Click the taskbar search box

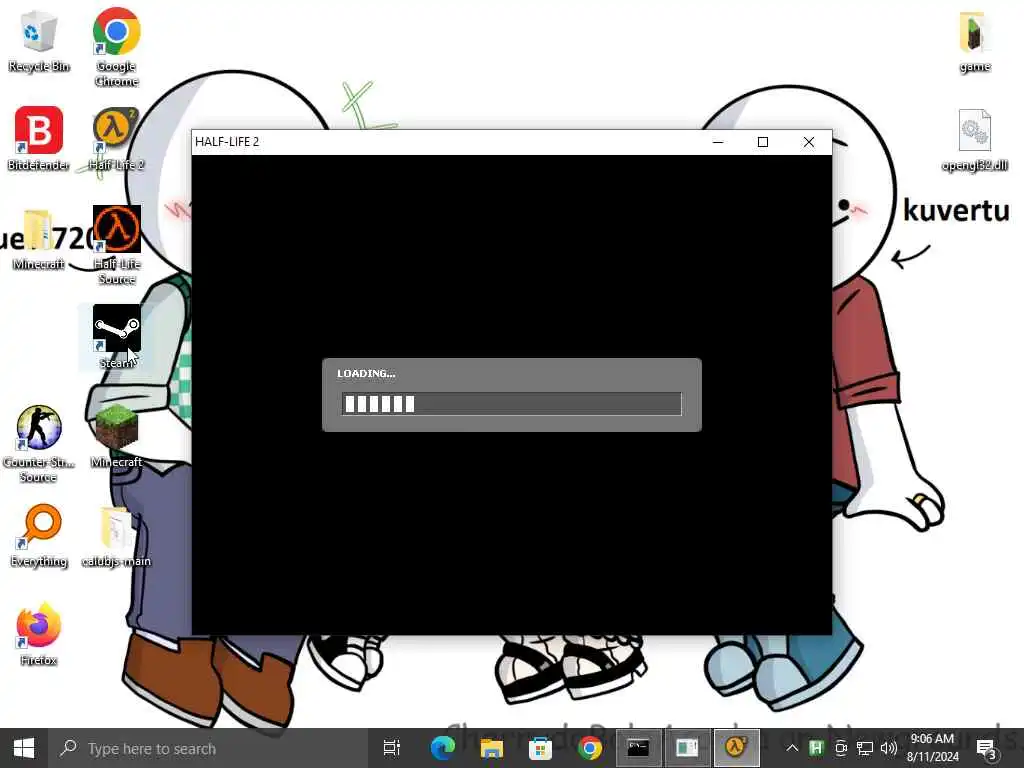(x=208, y=748)
